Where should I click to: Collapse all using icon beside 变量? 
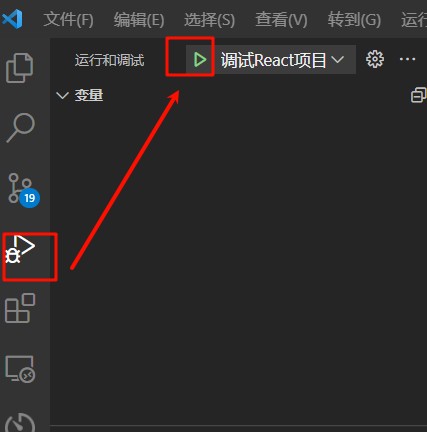tap(419, 95)
